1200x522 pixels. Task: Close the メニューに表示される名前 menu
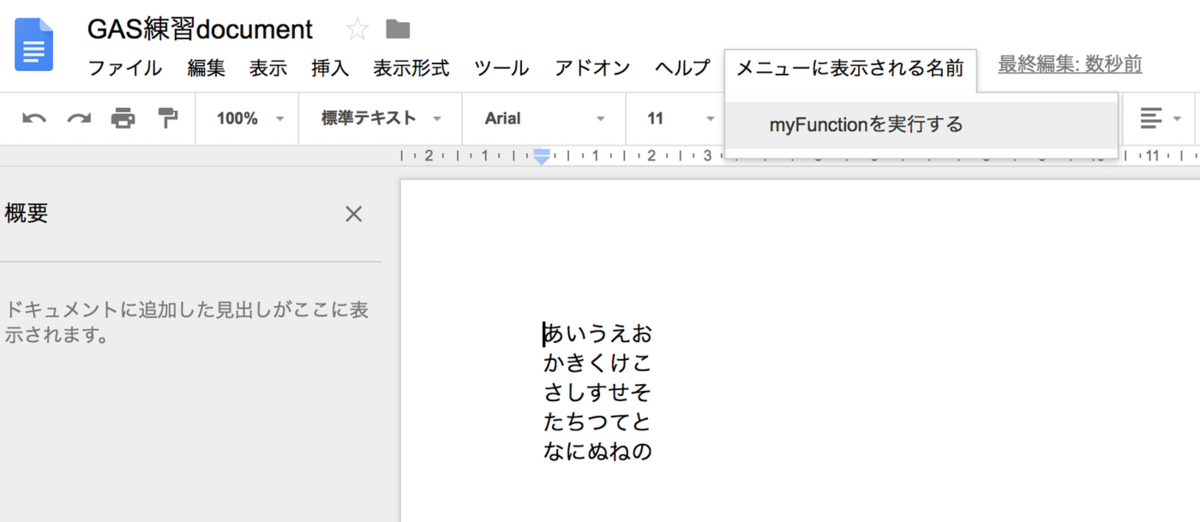(x=850, y=68)
